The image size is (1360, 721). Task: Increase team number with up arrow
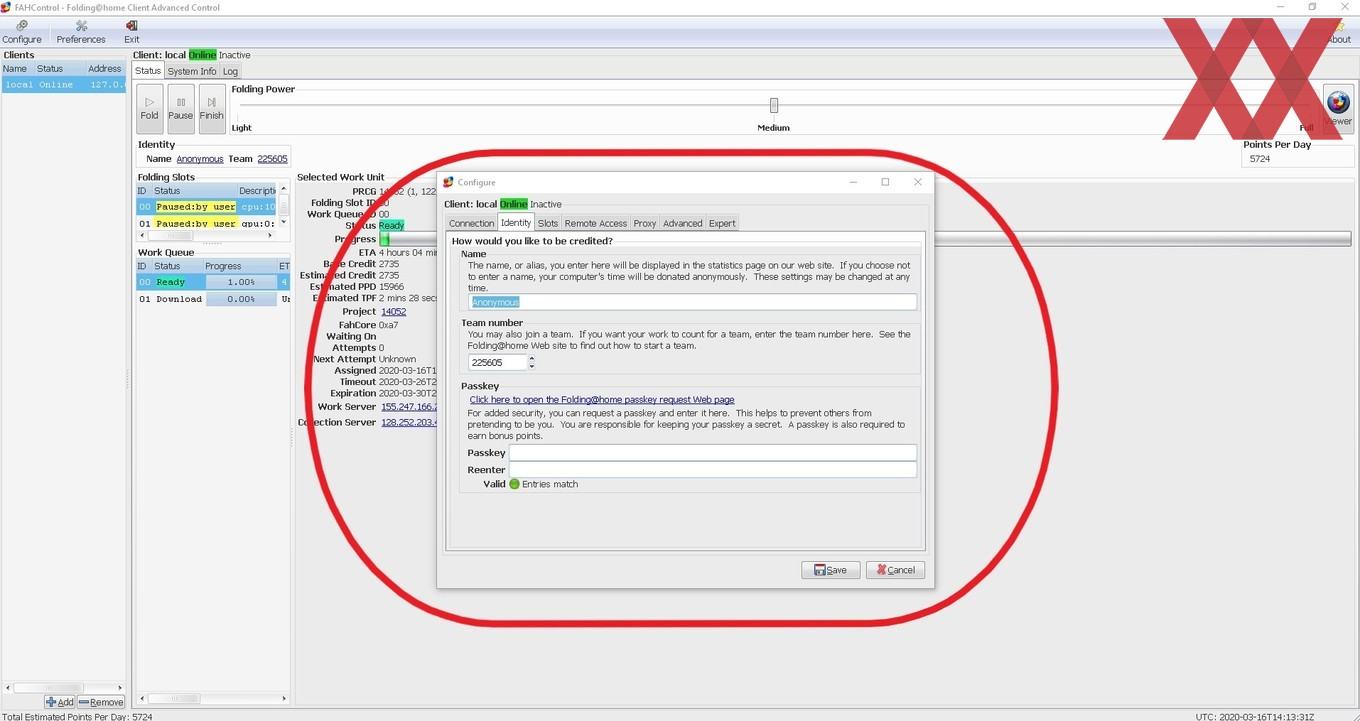[x=532, y=358]
